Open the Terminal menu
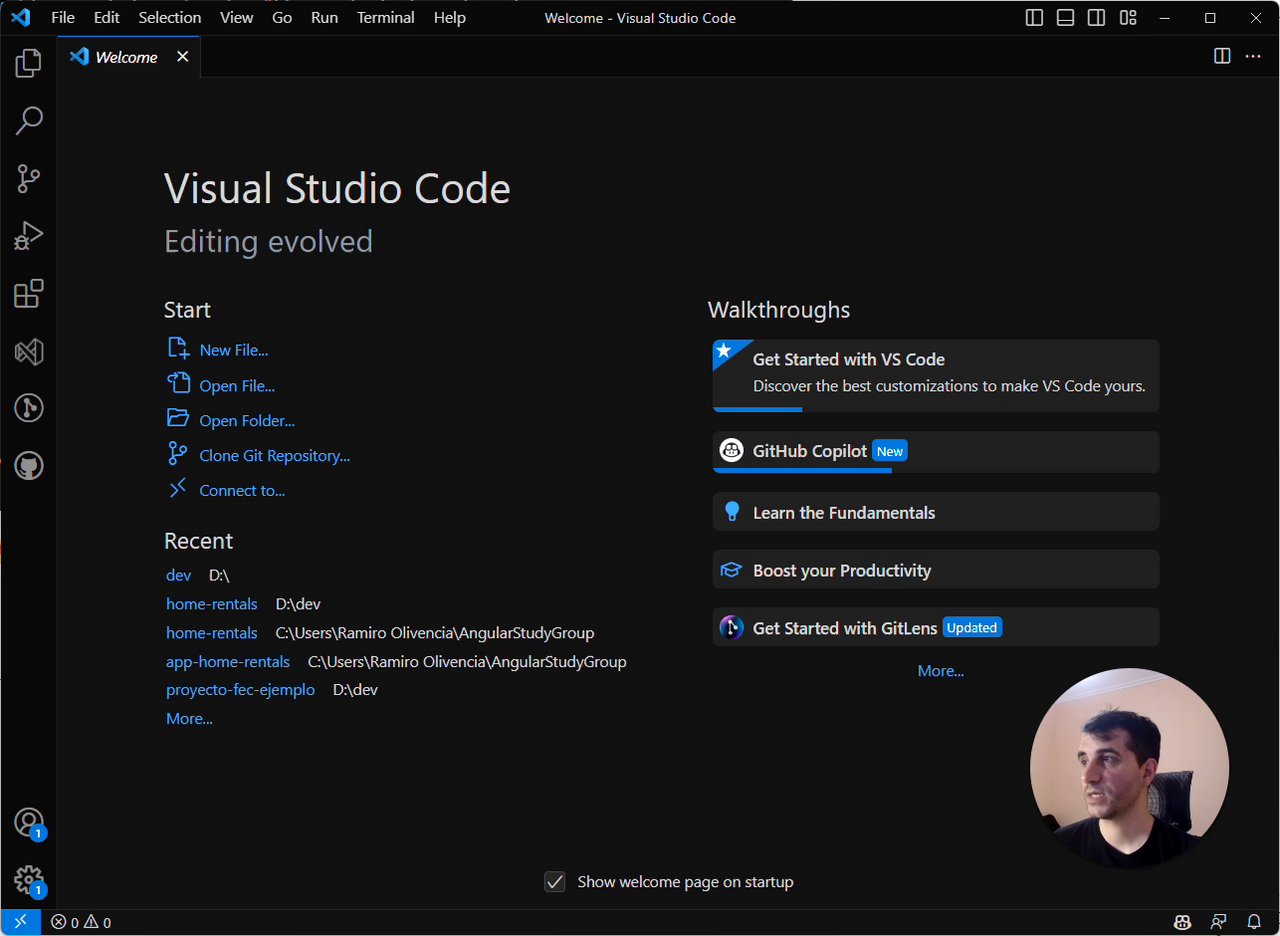 tap(386, 18)
